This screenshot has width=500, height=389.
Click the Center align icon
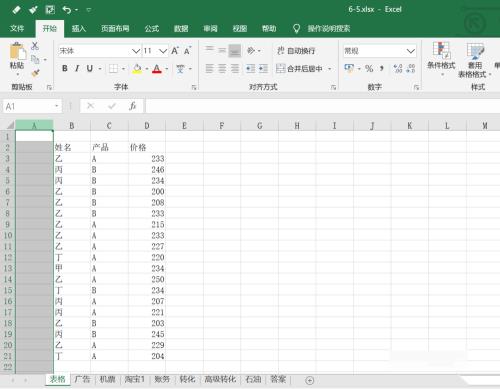pos(222,69)
